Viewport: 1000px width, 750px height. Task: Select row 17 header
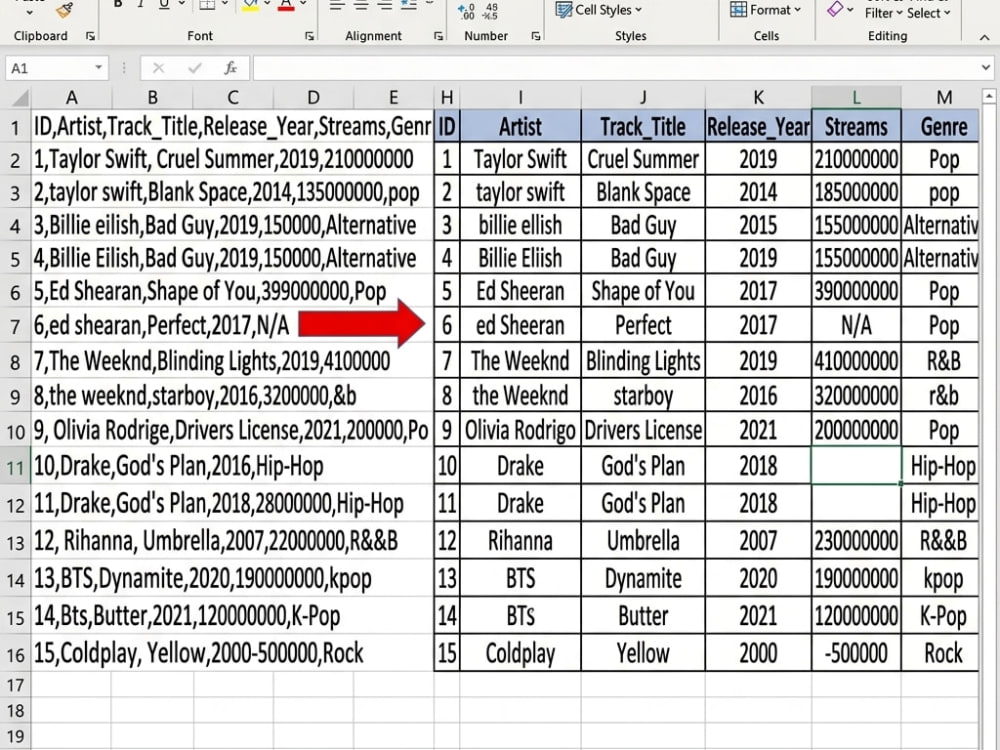click(15, 686)
